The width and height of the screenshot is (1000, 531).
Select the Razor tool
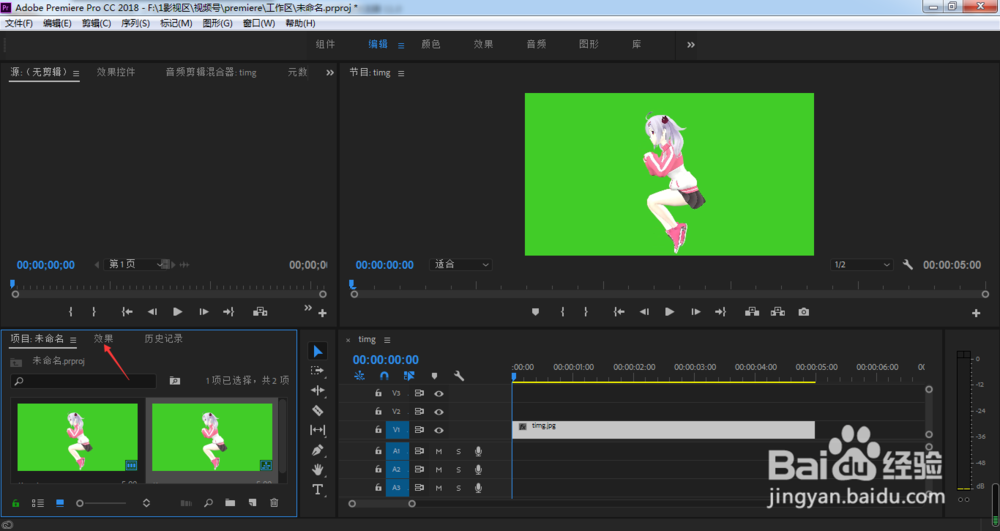(x=318, y=411)
